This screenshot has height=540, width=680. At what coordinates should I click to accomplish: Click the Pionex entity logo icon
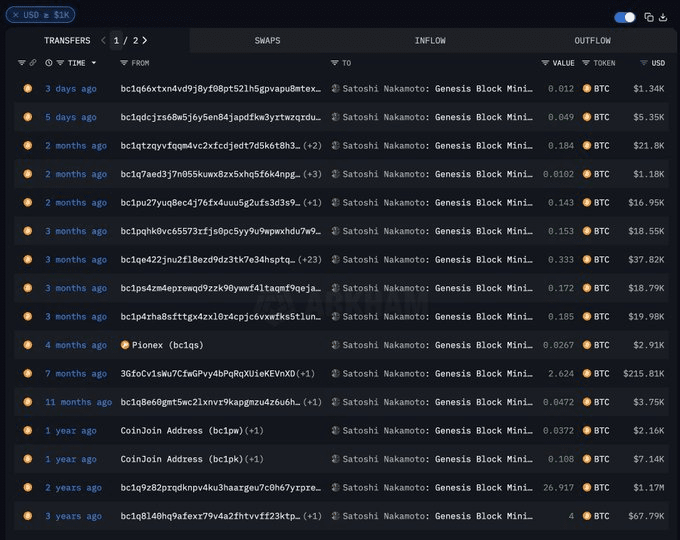point(125,345)
